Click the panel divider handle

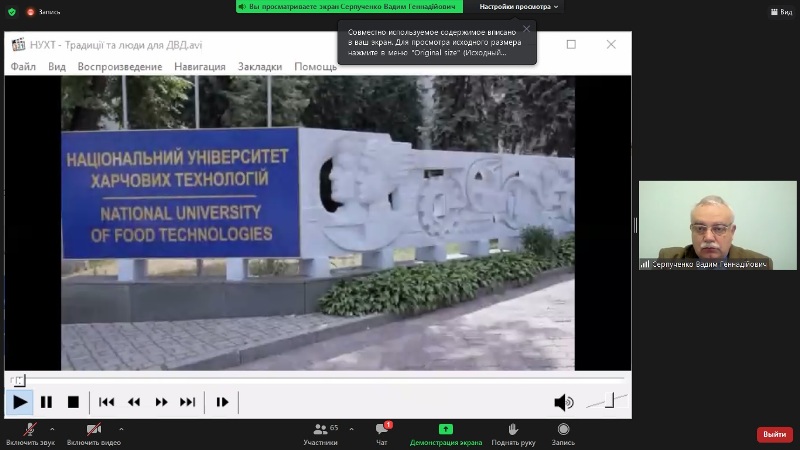[635, 225]
